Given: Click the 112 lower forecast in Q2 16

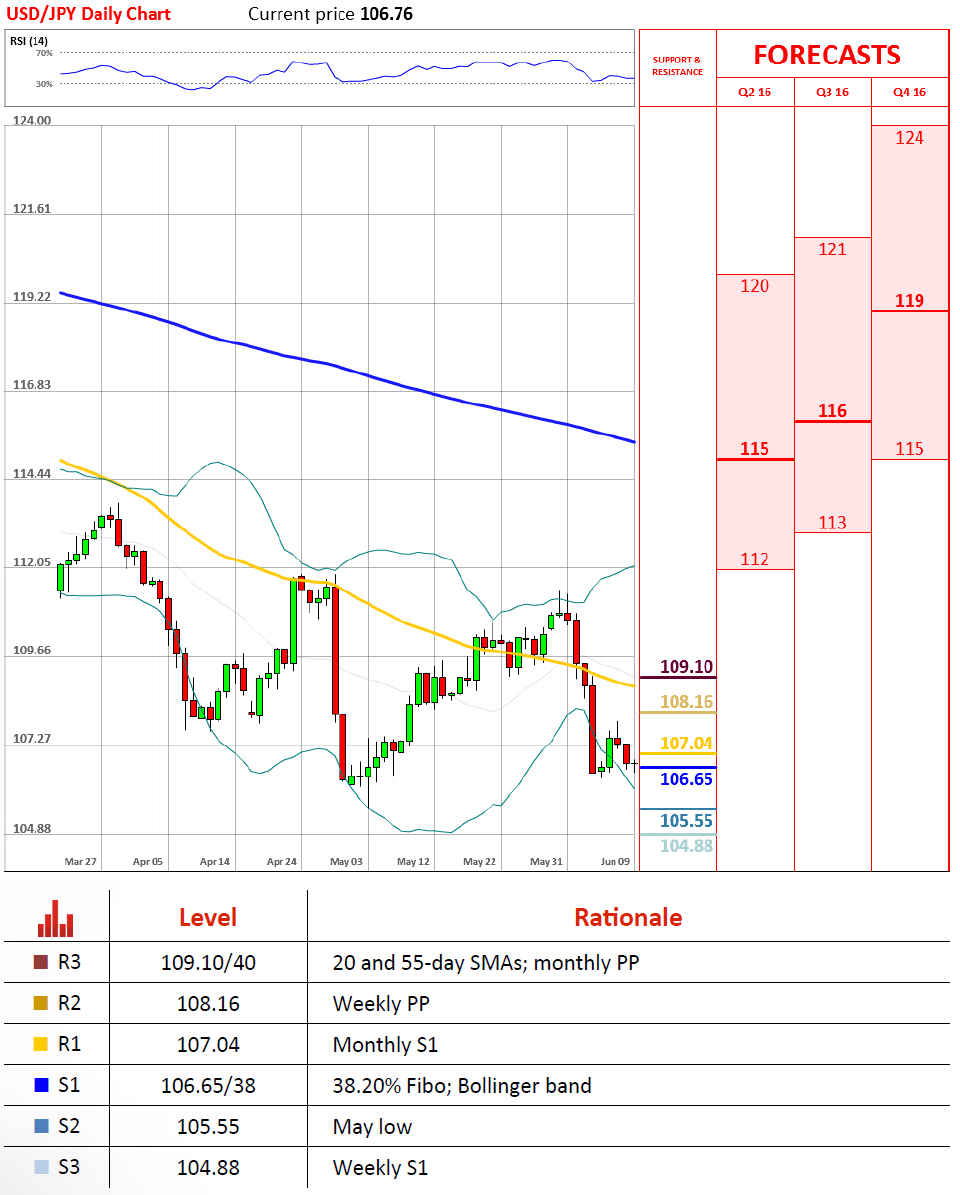Looking at the screenshot, I should [754, 559].
